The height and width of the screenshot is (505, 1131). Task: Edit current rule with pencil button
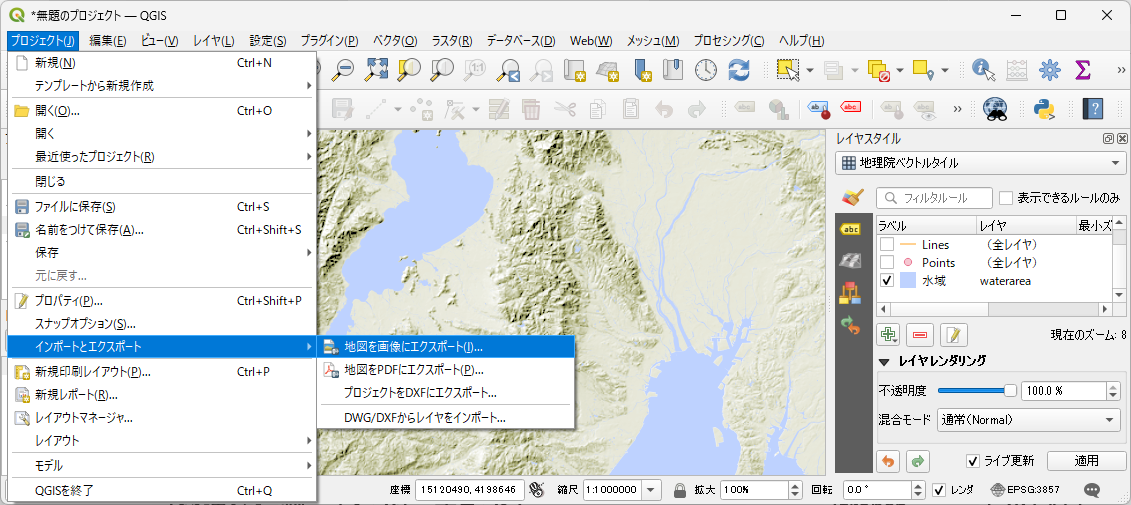coord(953,335)
